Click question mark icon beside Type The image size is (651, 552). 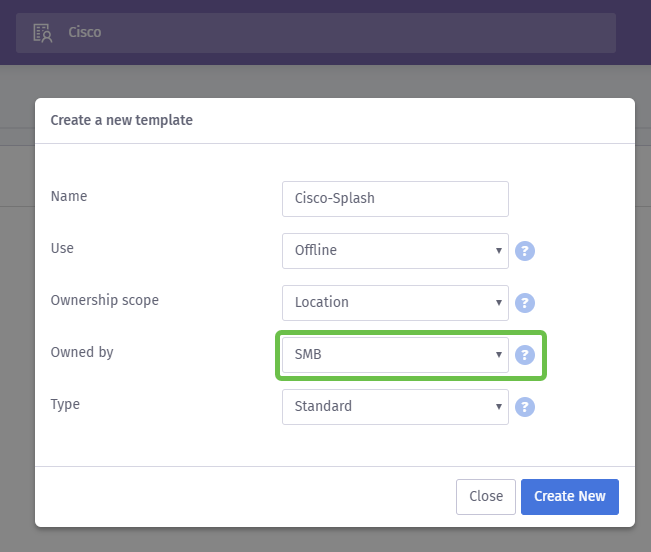coord(525,407)
